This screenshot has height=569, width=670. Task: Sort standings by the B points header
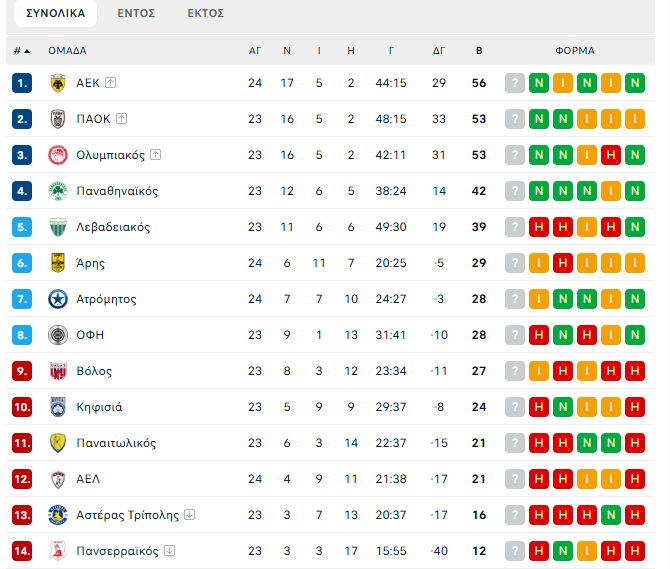pyautogui.click(x=479, y=50)
